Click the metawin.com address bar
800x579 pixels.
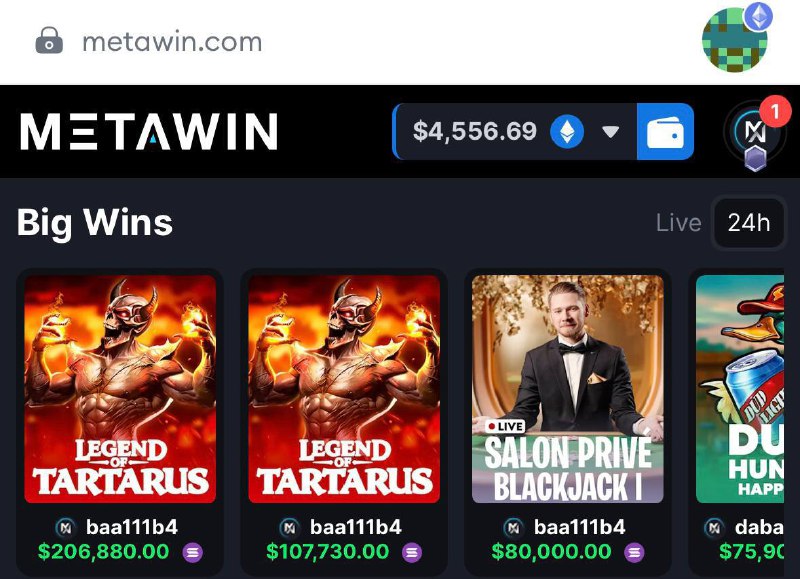[172, 42]
